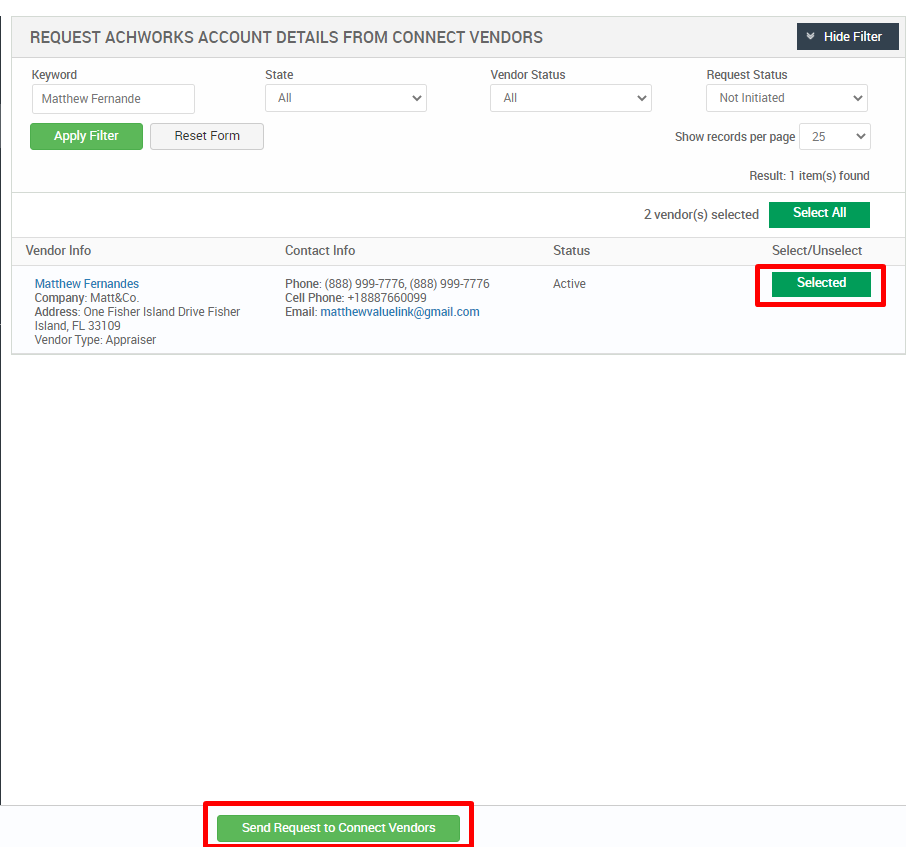This screenshot has height=847, width=906.
Task: Open the Request Status dropdown showing Not Initiated
Action: pos(786,98)
